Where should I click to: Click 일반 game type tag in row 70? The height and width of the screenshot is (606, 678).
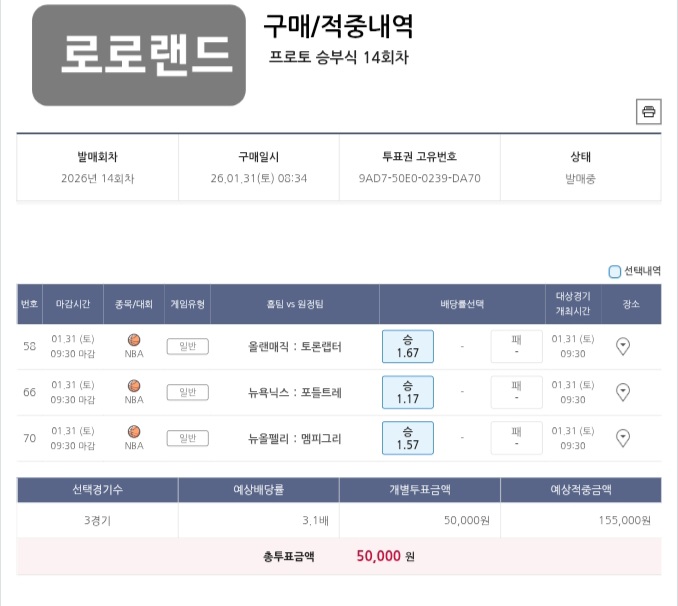[187, 438]
